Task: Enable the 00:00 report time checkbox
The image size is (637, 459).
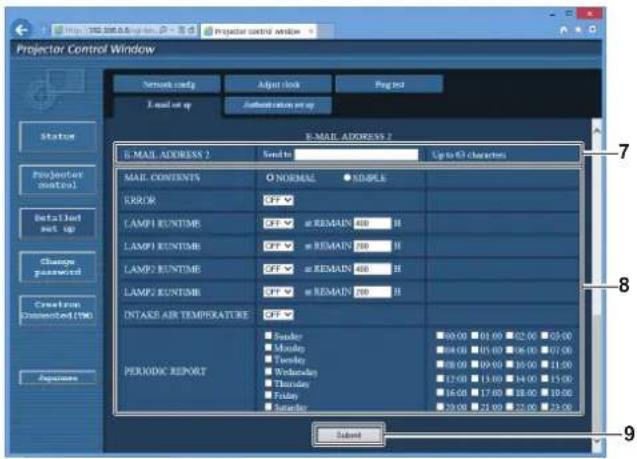Action: tap(440, 336)
